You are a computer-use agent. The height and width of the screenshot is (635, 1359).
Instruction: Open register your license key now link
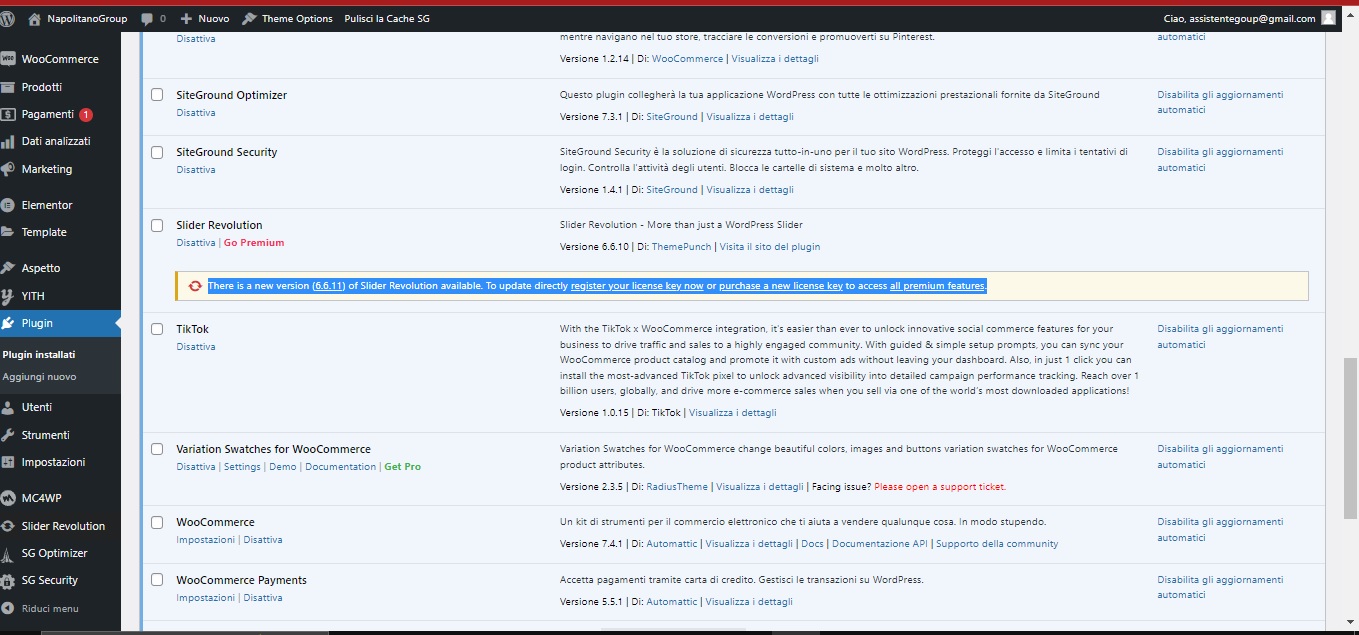(637, 286)
